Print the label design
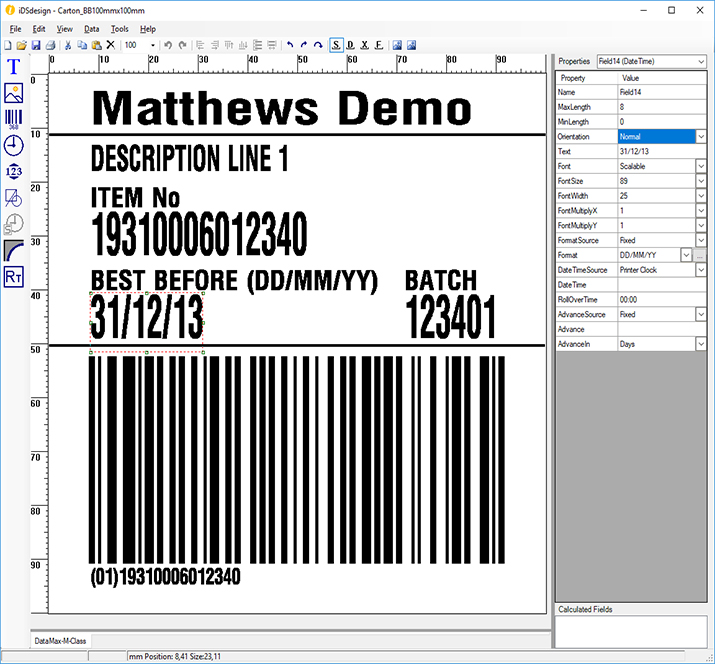Viewport: 715px width, 664px height. 51,45
